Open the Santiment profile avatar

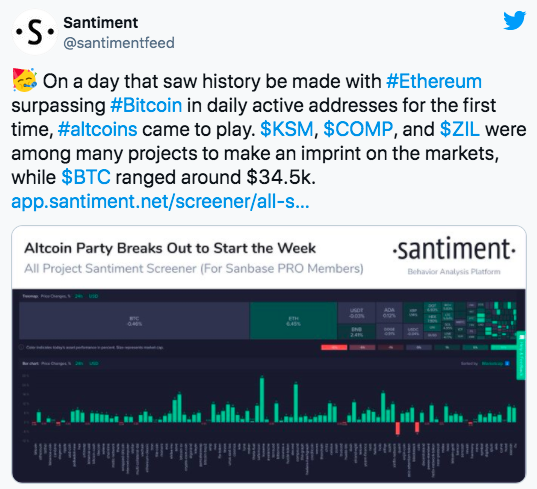(35, 32)
